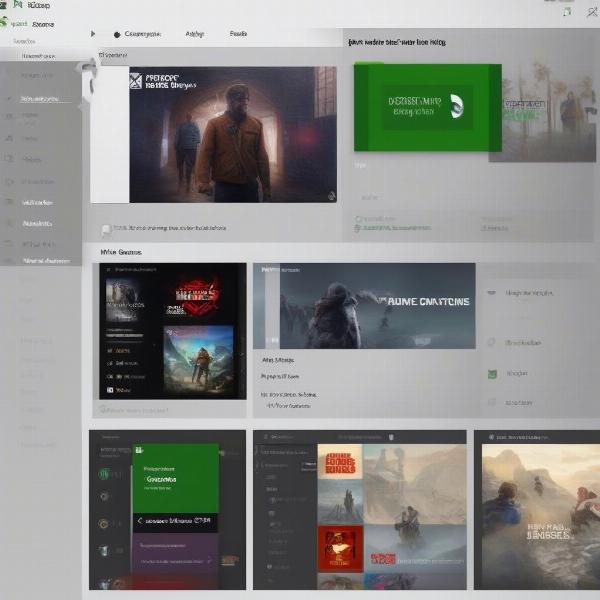Click the play triangle in the top toolbar

(93, 34)
